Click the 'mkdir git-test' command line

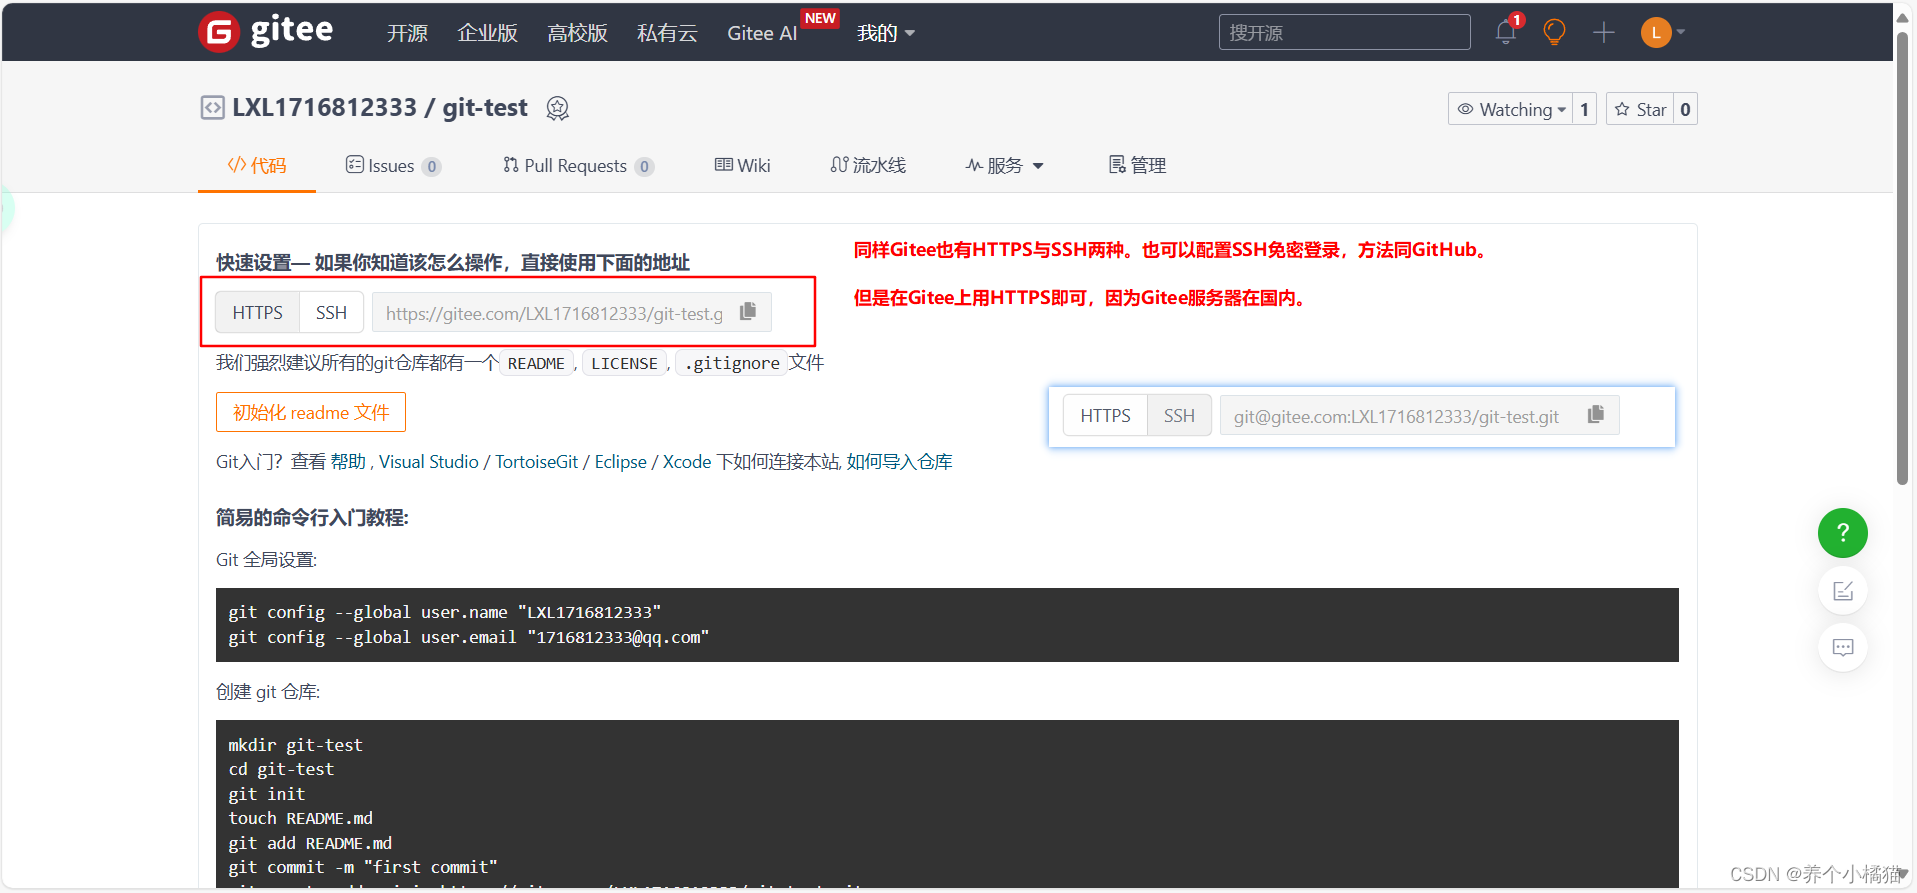click(295, 745)
